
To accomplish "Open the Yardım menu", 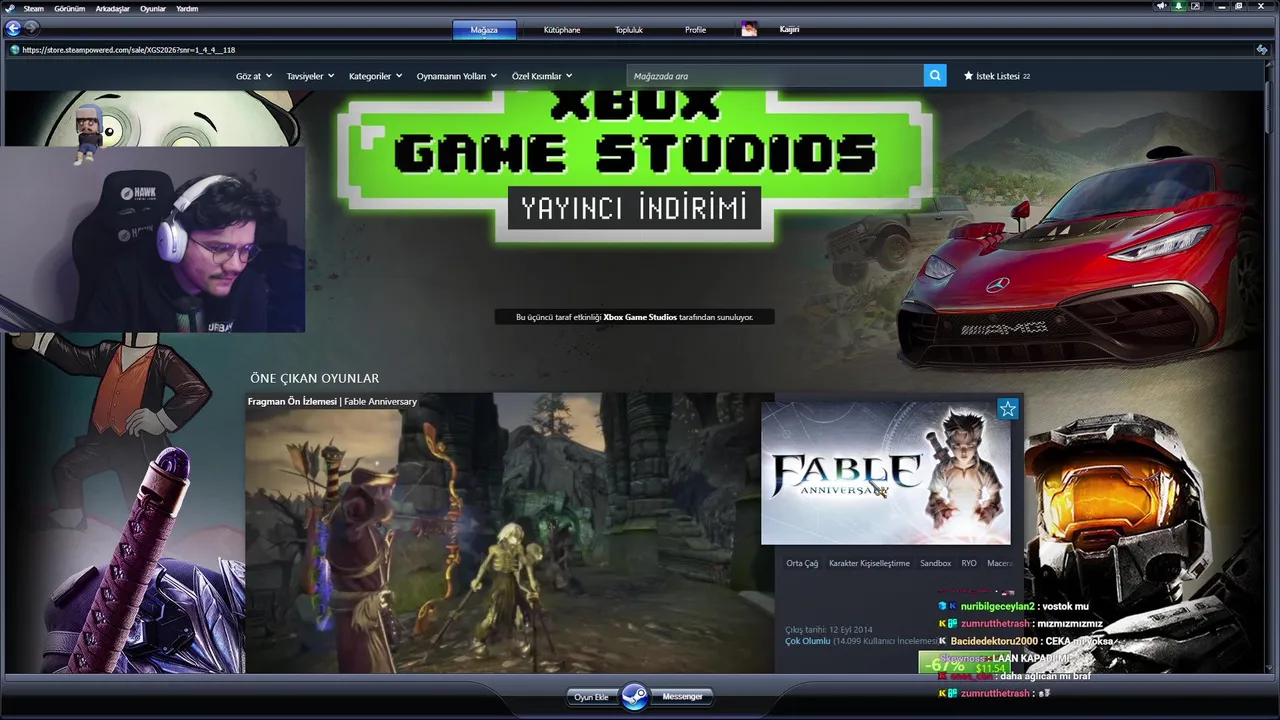I will click(187, 8).
